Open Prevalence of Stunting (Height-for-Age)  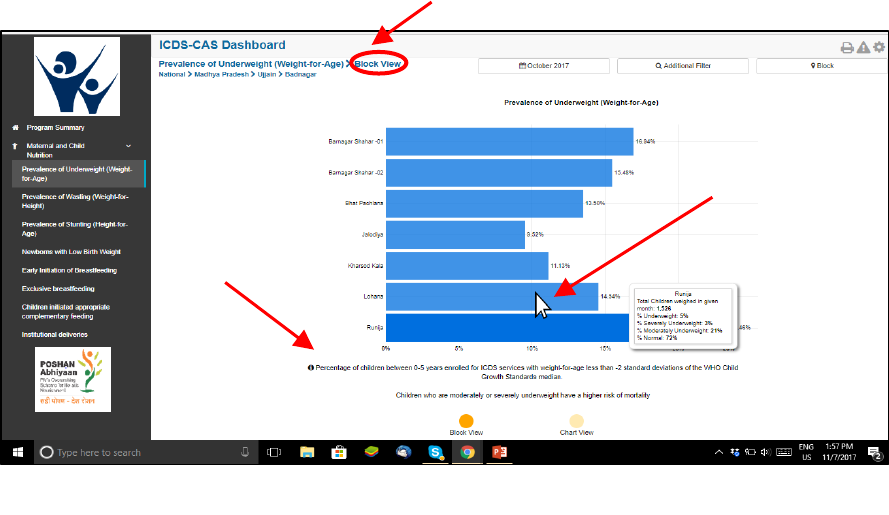pos(75,229)
